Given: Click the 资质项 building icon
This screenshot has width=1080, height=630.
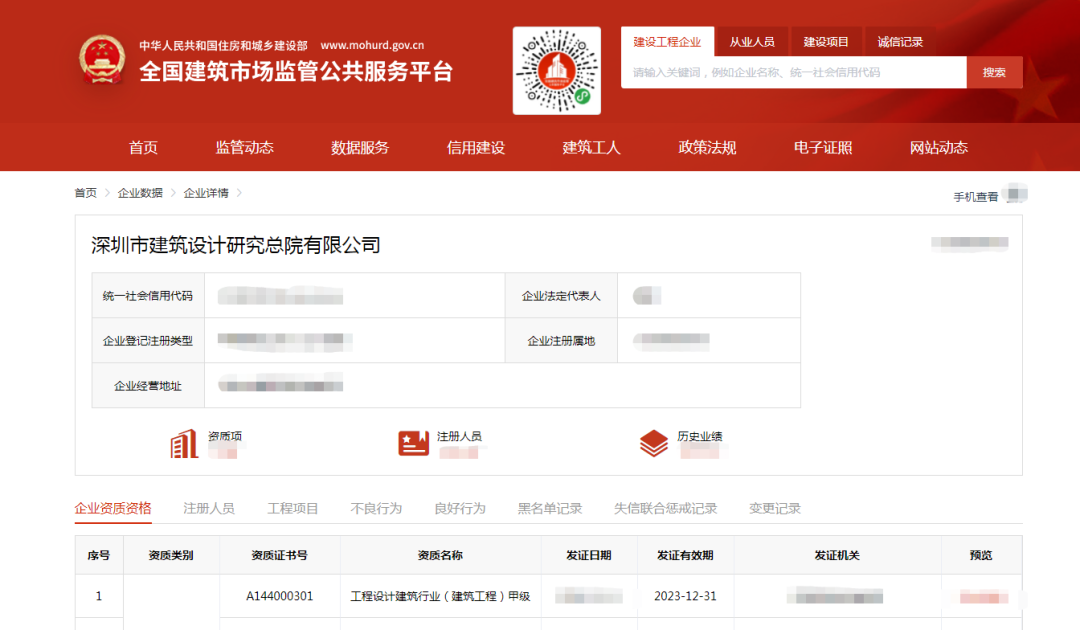Looking at the screenshot, I should [184, 443].
